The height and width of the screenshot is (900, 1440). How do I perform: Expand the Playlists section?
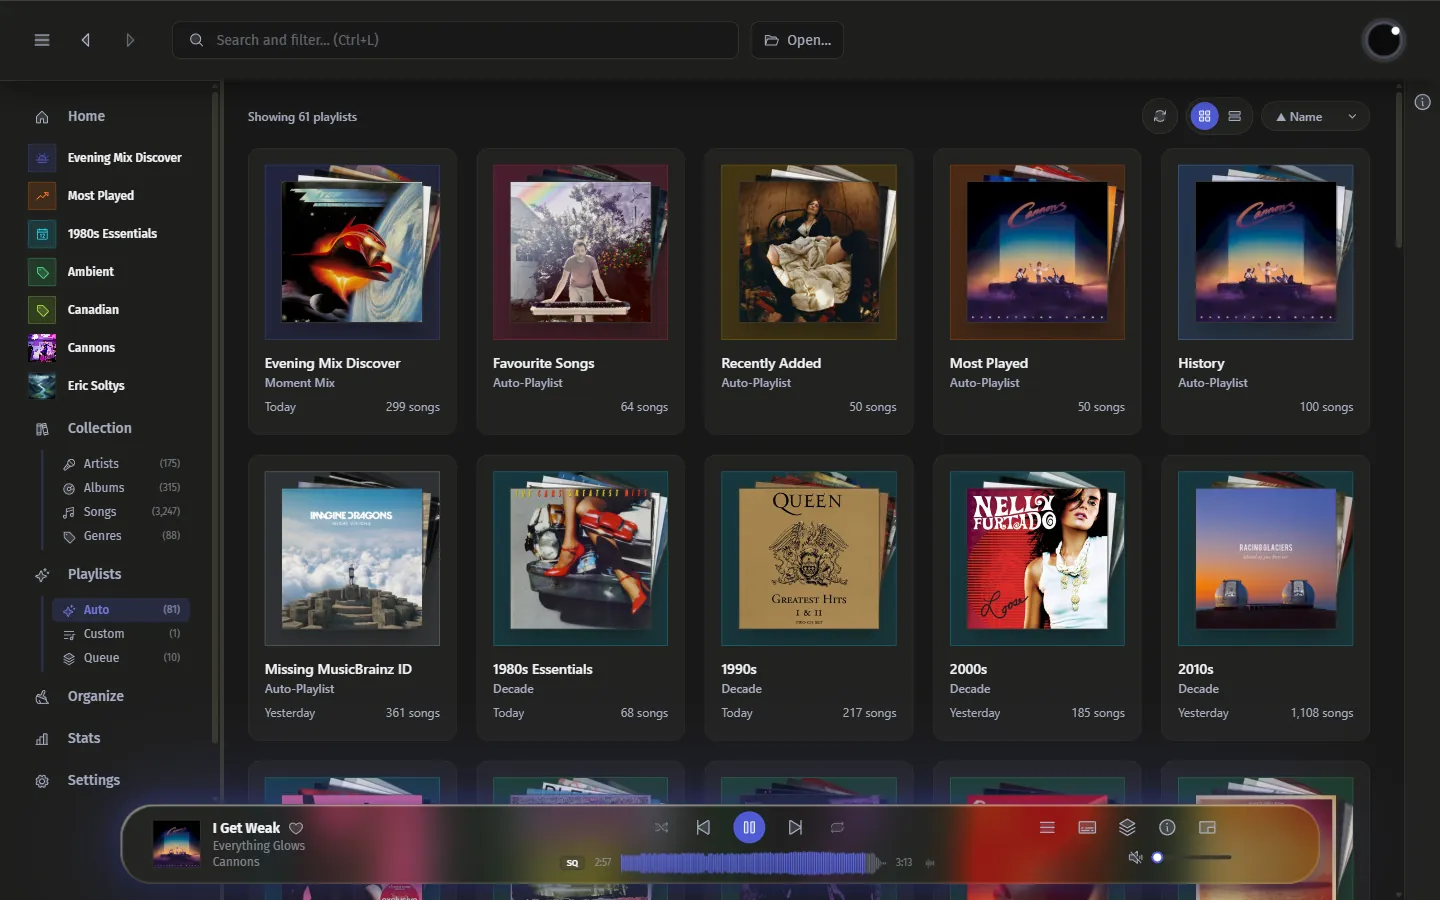[94, 574]
